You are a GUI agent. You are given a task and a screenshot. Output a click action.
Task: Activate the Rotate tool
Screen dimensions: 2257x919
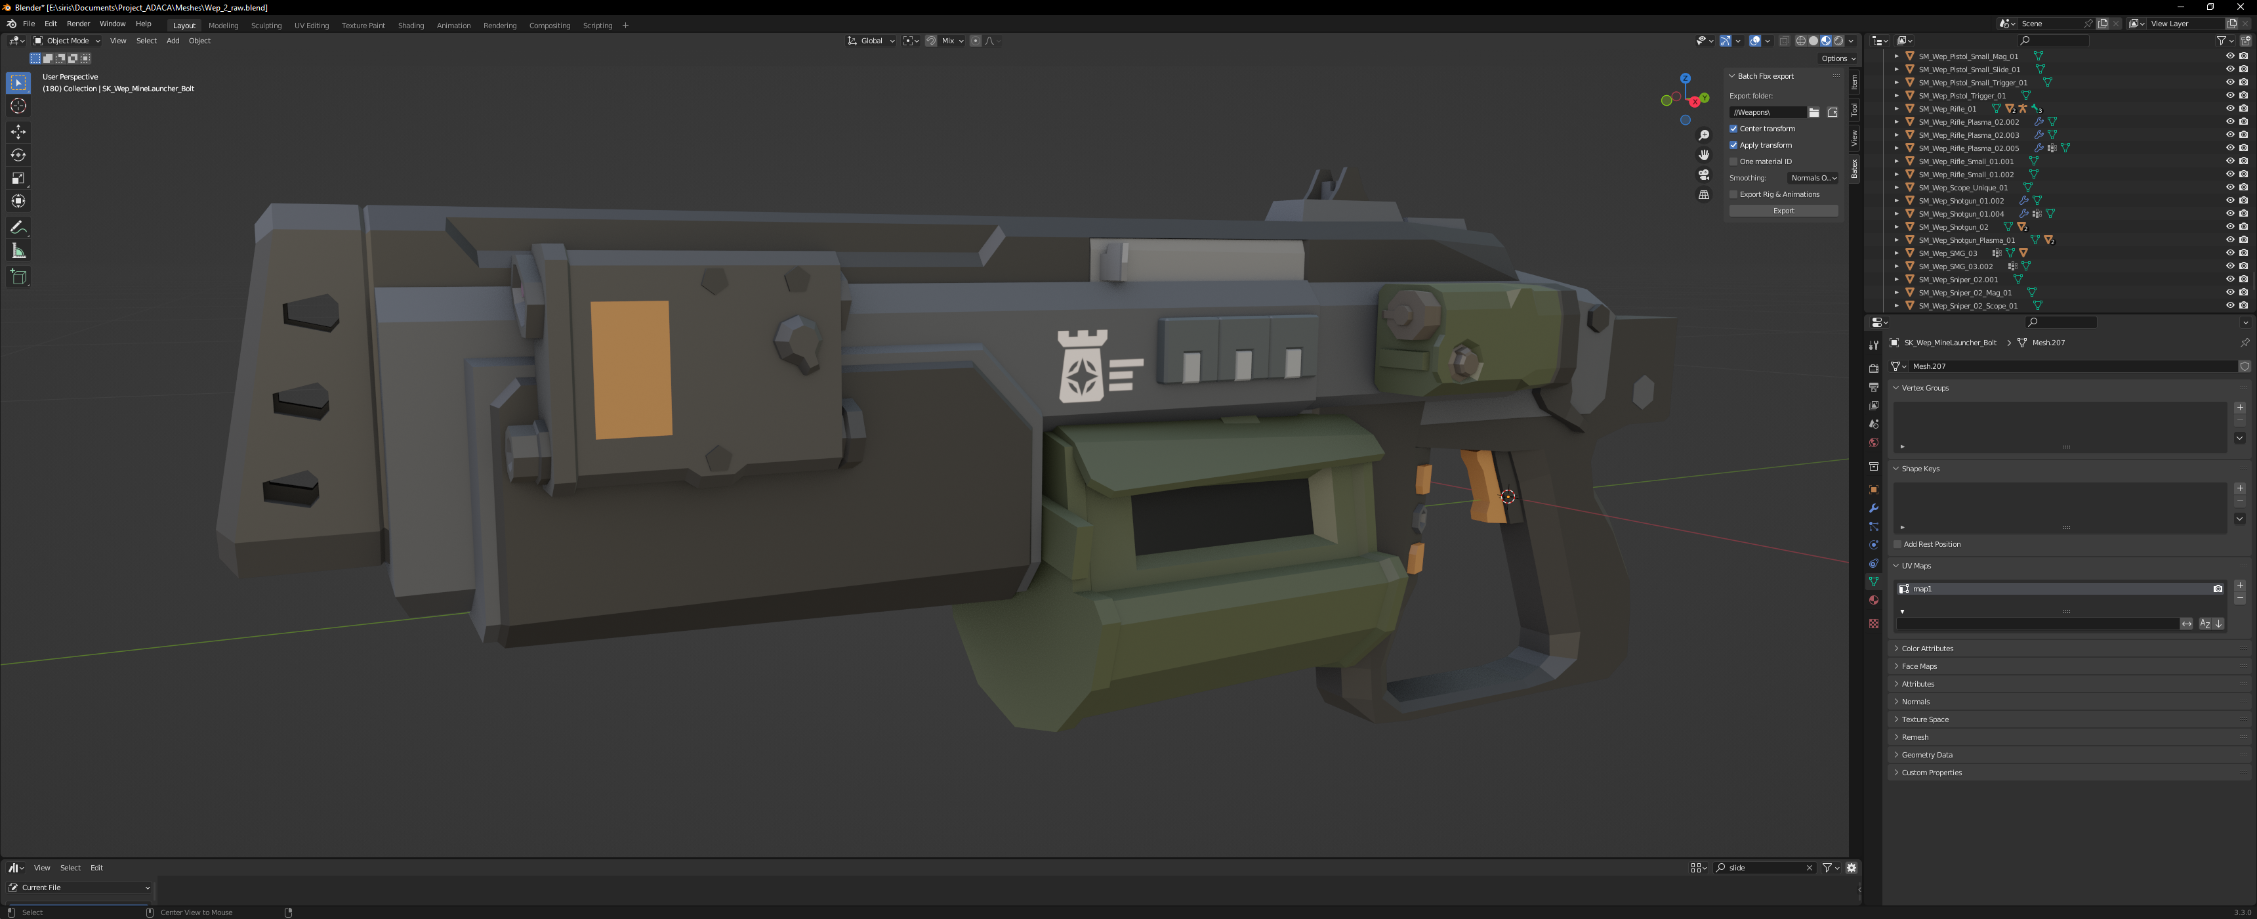point(18,155)
